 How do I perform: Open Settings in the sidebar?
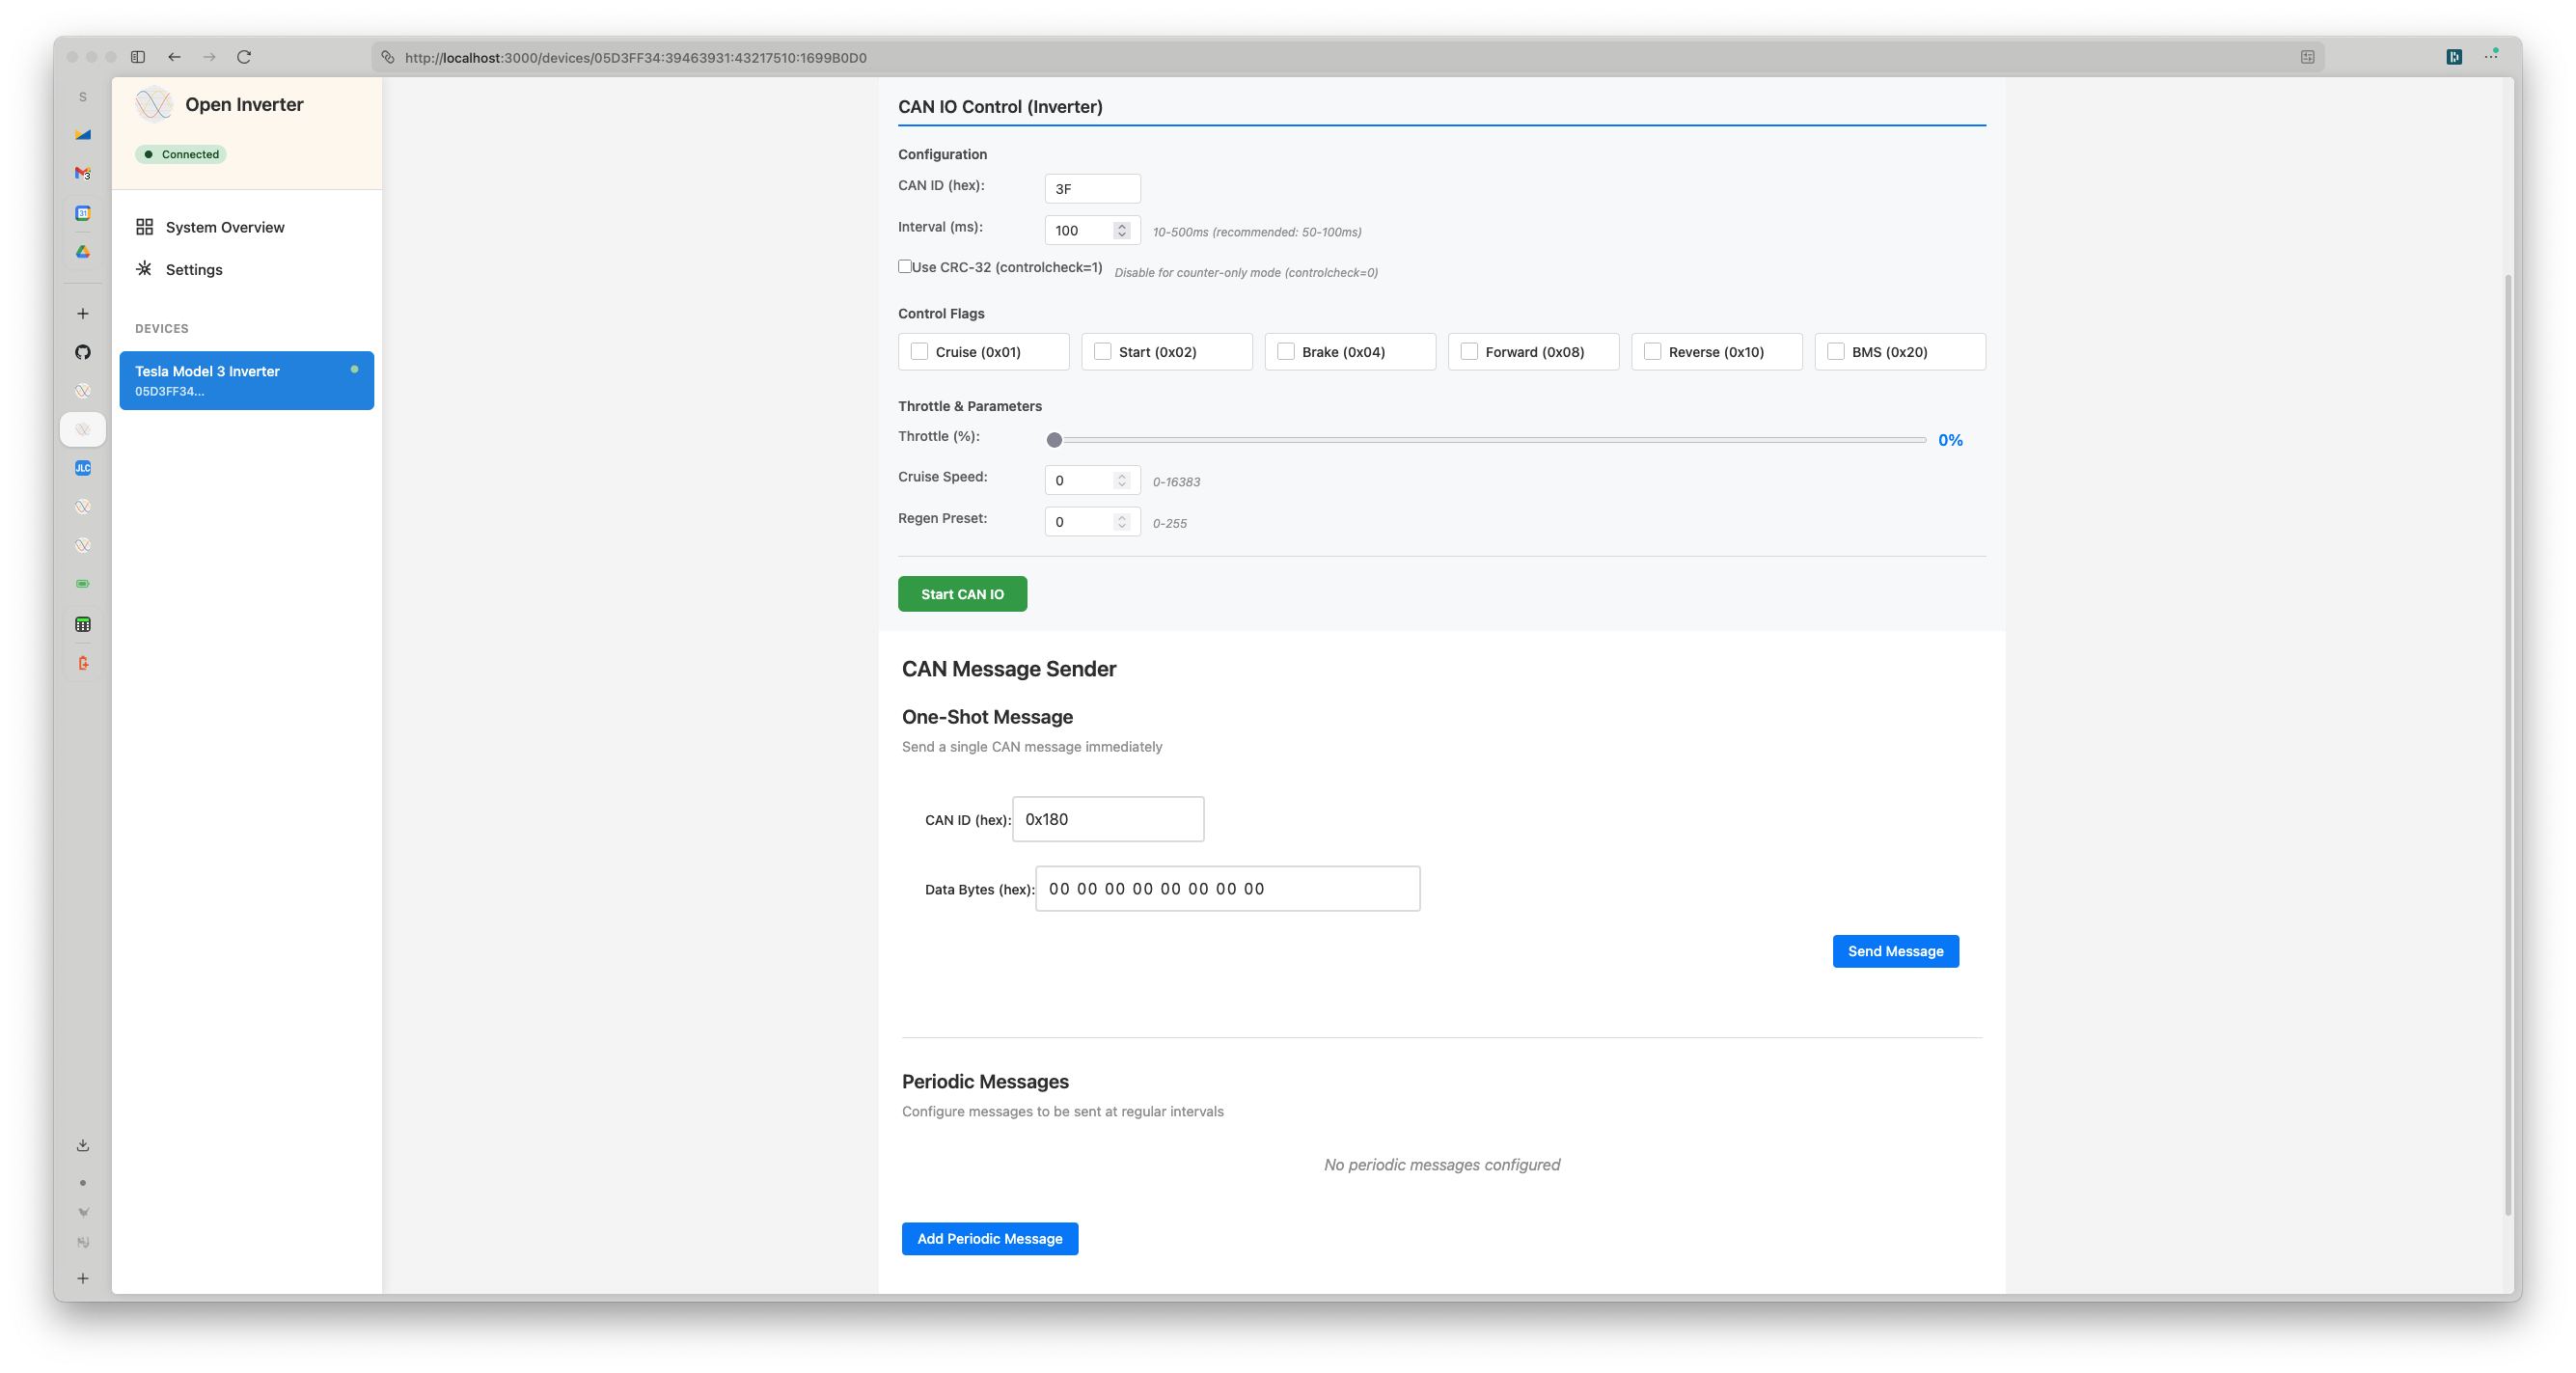pos(194,270)
